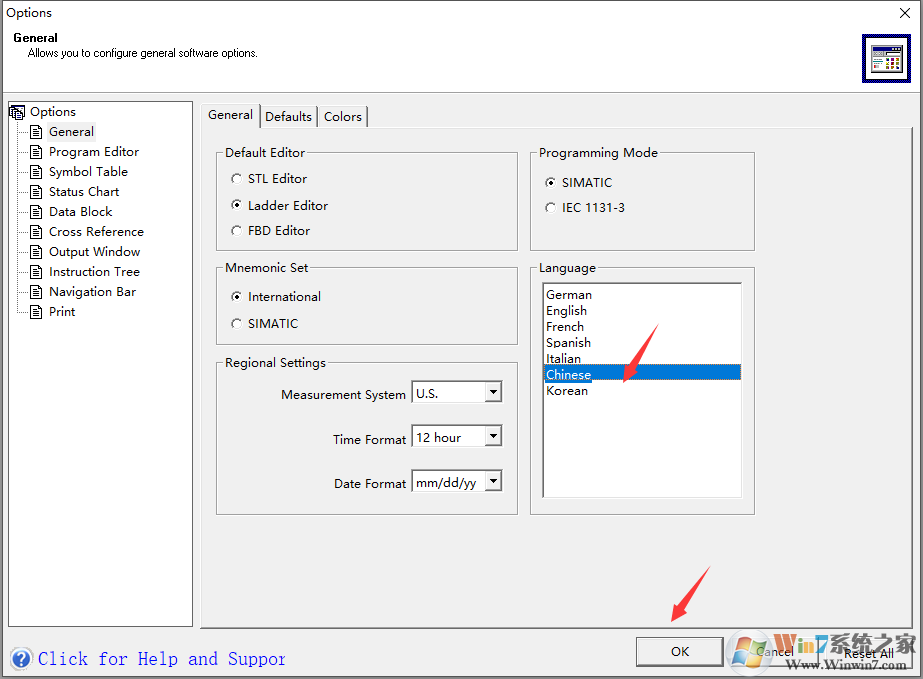Select the FBD Editor radio button
This screenshot has height=679, width=923.
[x=236, y=231]
